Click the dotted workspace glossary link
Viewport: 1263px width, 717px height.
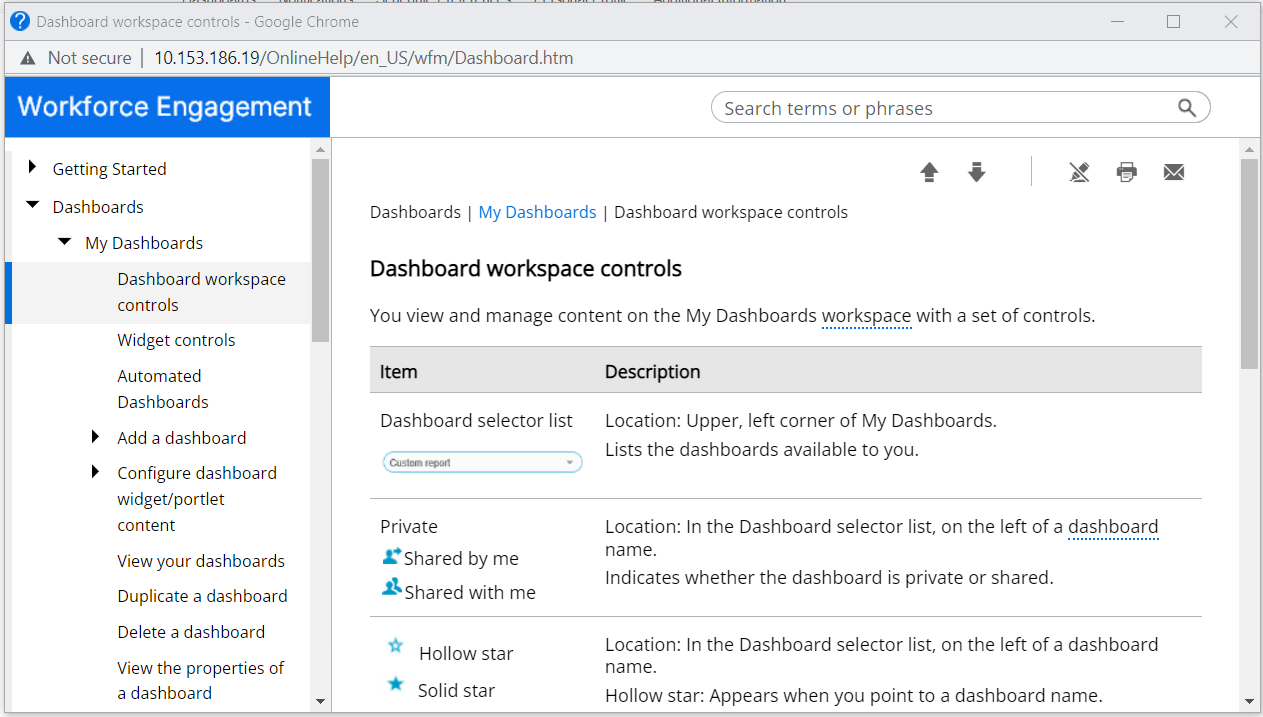866,316
